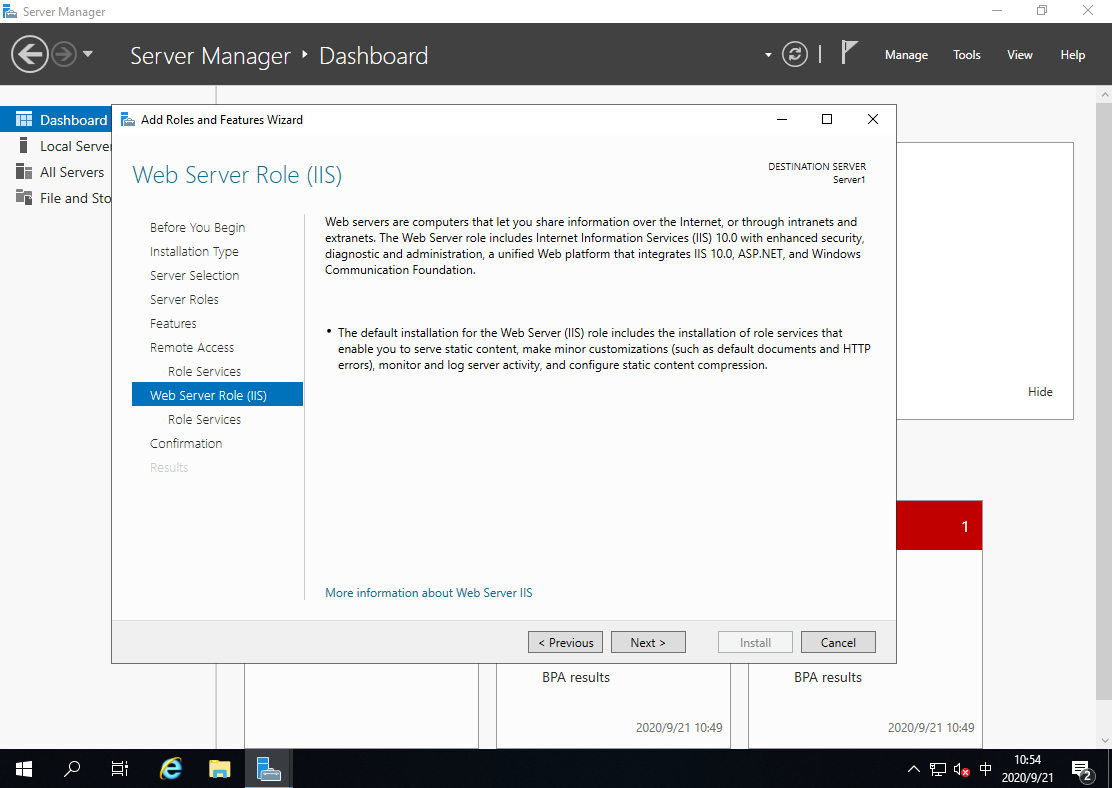
Task: Click the wizard title bar icon
Action: 128,119
